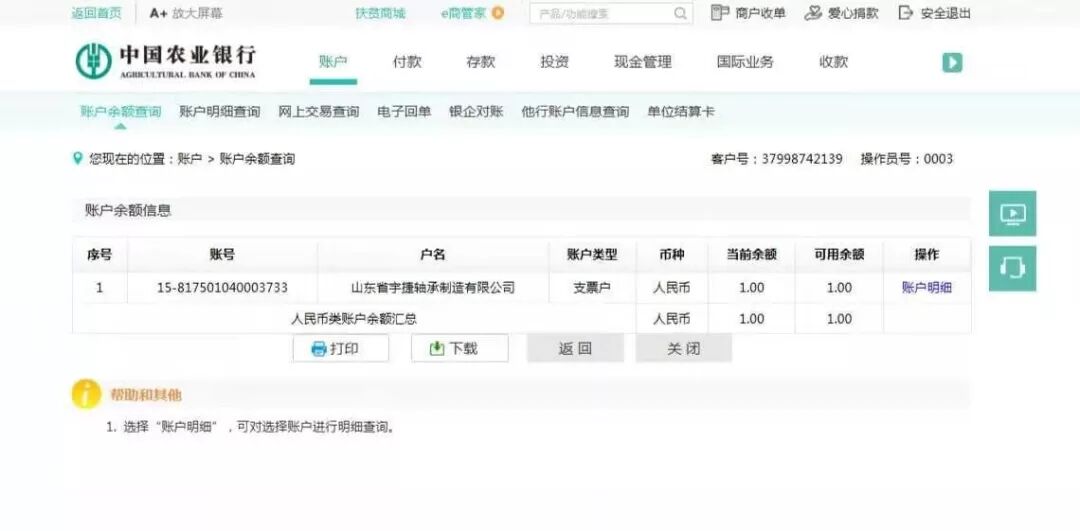1080x531 pixels.
Task: Click the orange arrow beside e商管家
Action: point(498,12)
